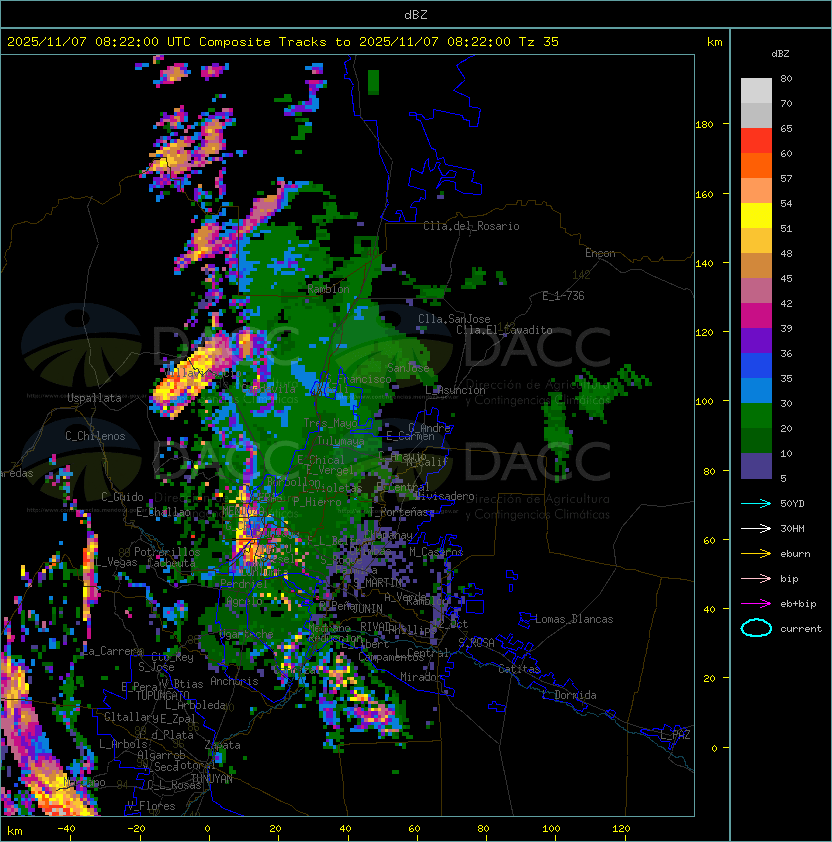The height and width of the screenshot is (842, 832).
Task: Click the eb+bip legend label
Action: pyautogui.click(x=798, y=604)
